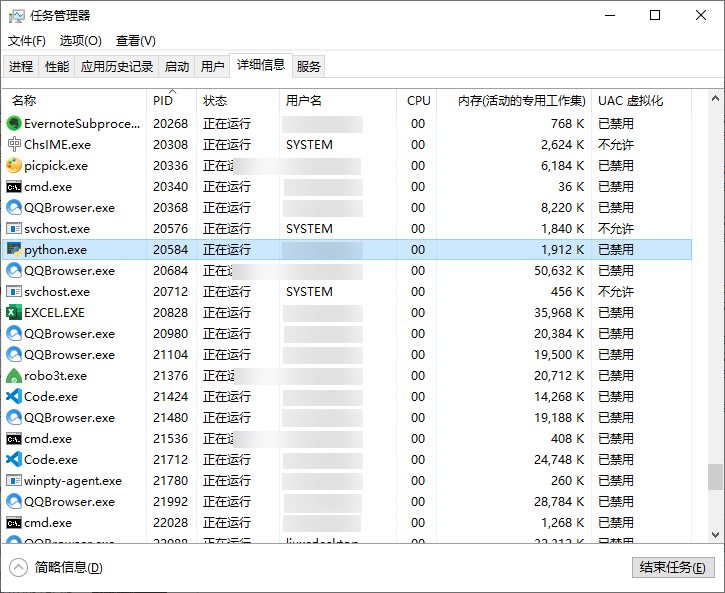Click PID cell 21376
Viewport: 725px width, 593px height.
171,376
